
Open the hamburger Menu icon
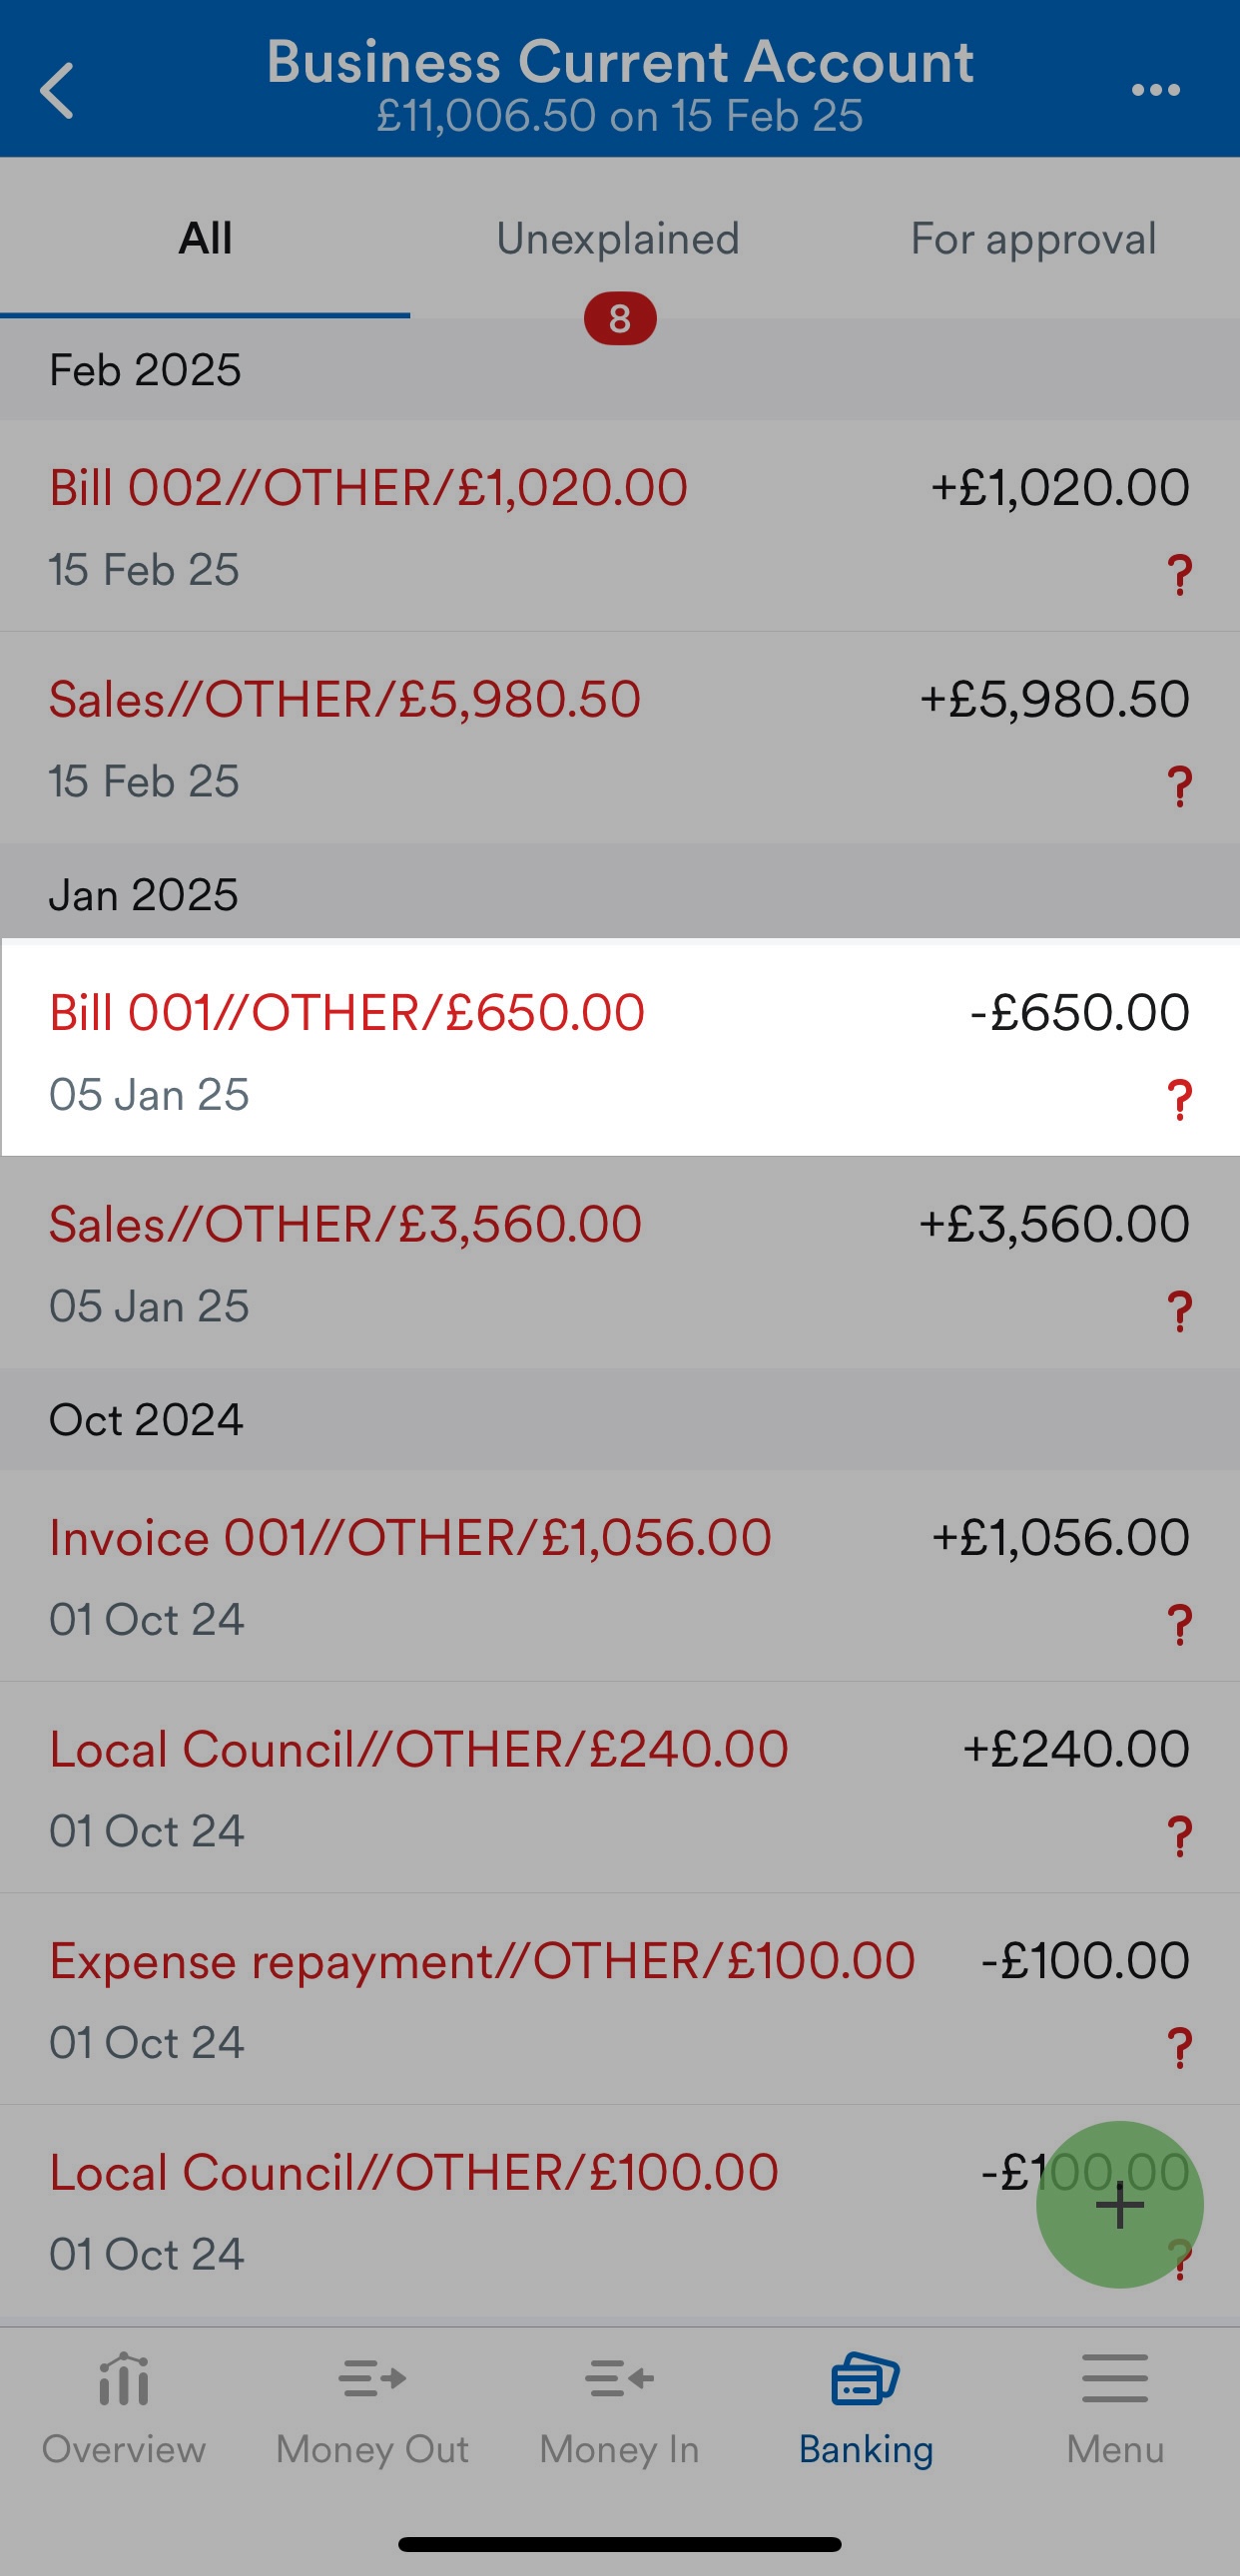pos(1115,2378)
